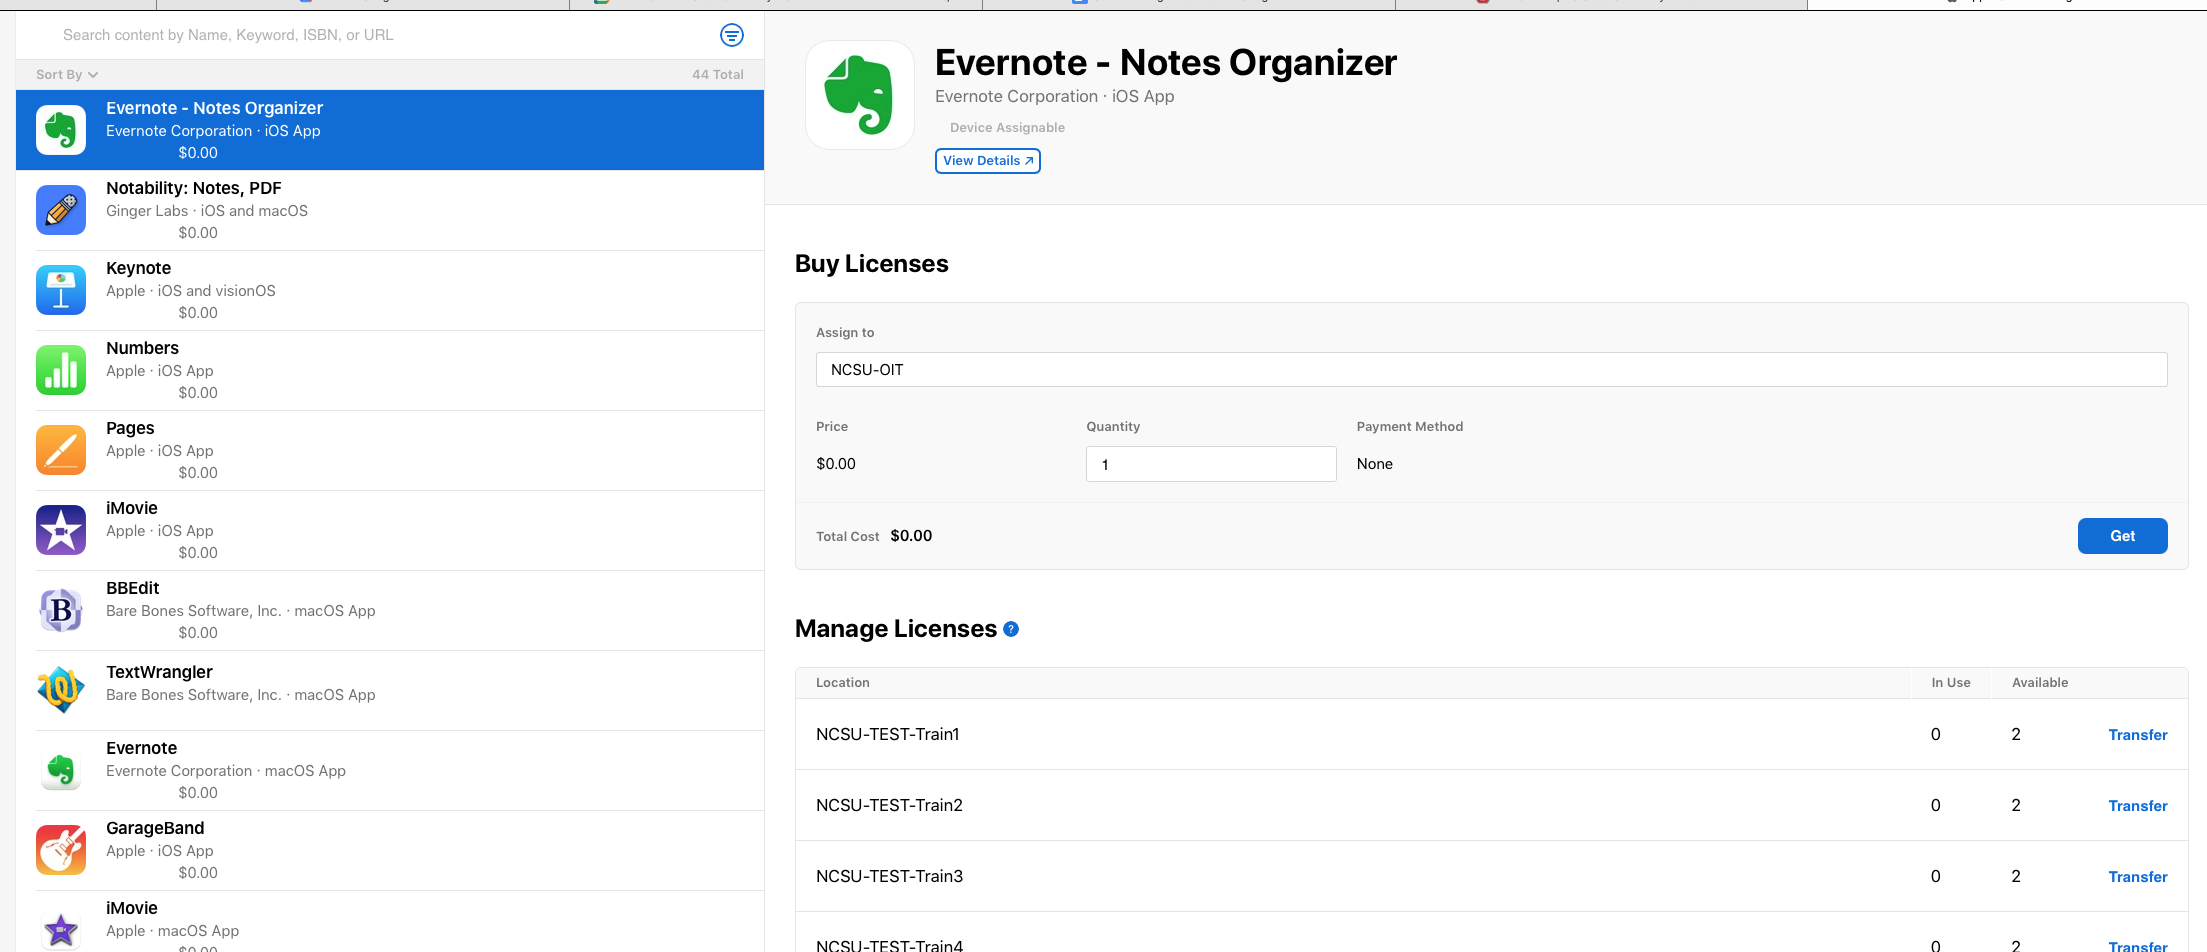
Task: Click the Numbers app icon
Action: [61, 370]
